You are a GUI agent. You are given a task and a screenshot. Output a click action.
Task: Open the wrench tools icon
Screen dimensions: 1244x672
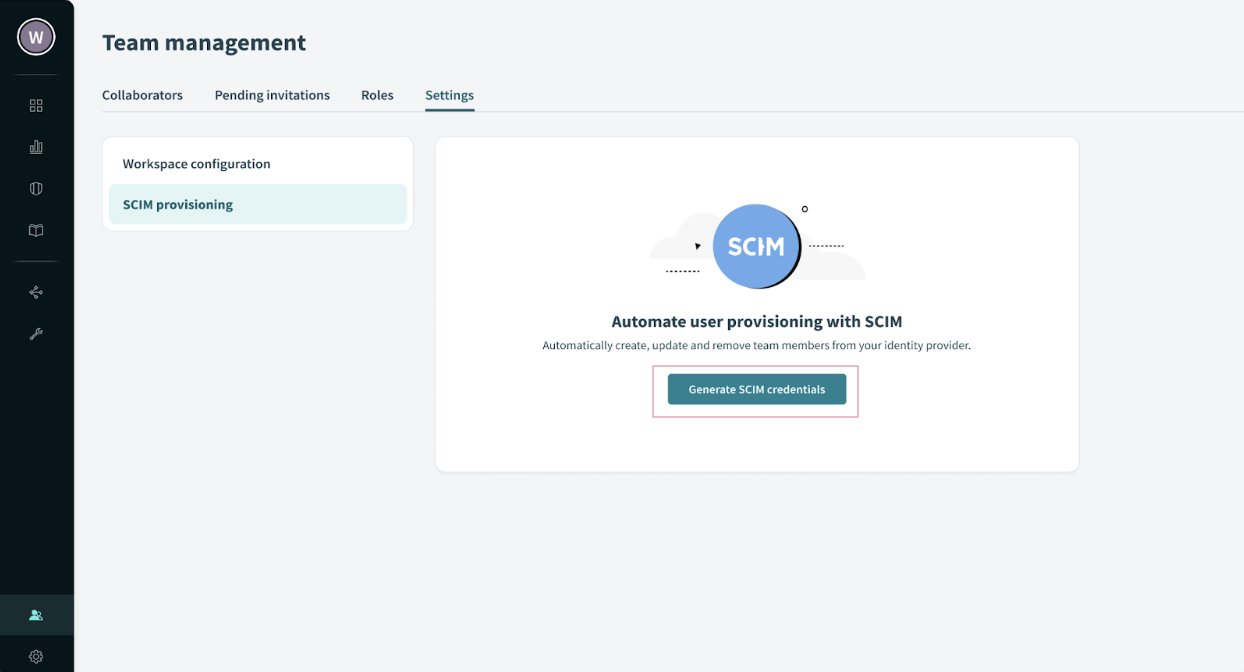(x=36, y=334)
